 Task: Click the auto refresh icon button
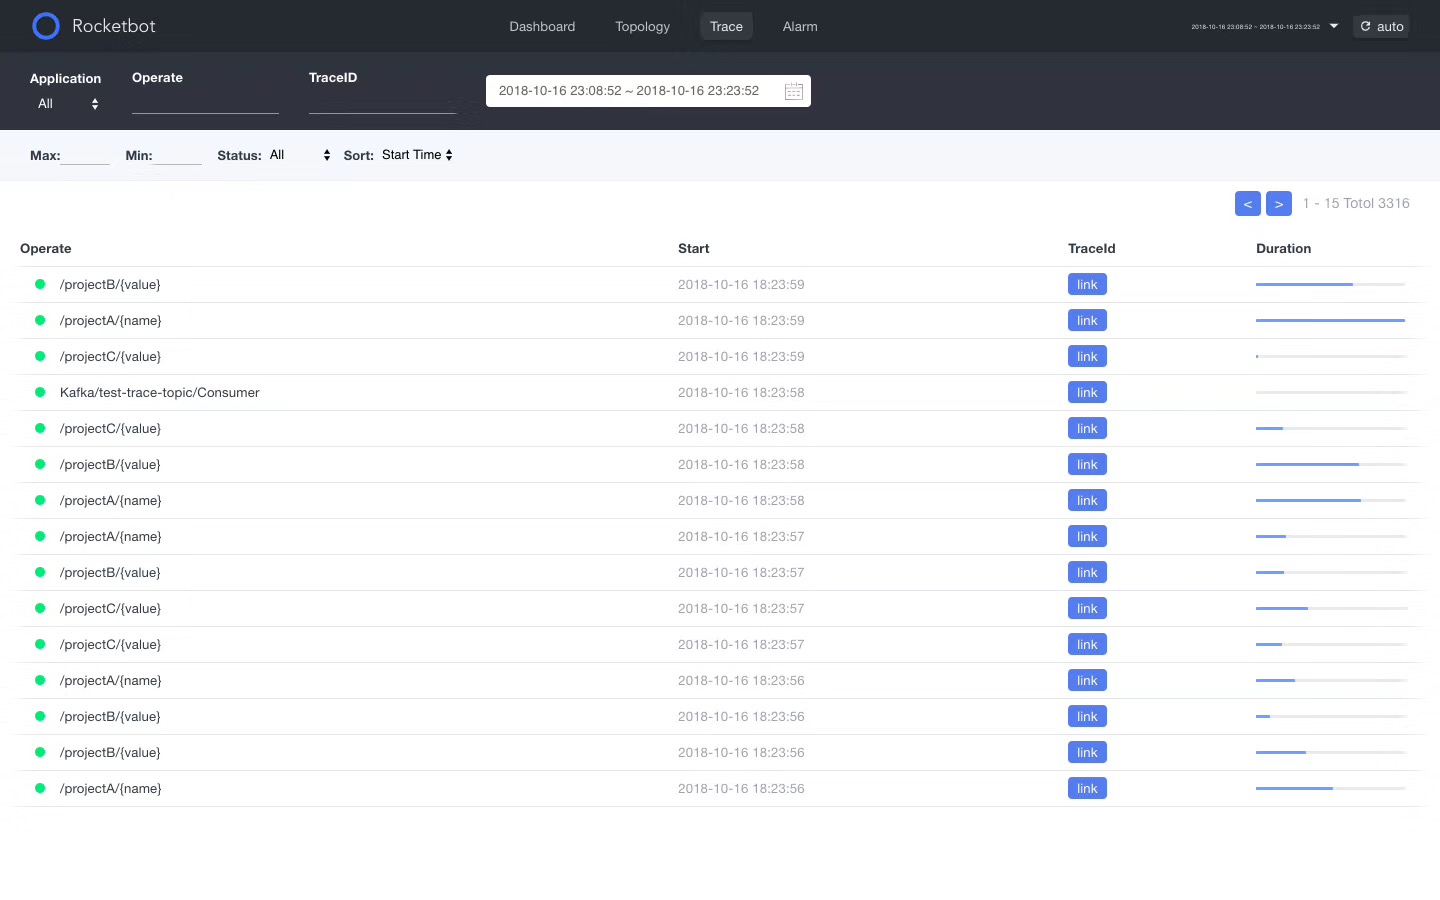[x=1381, y=26]
